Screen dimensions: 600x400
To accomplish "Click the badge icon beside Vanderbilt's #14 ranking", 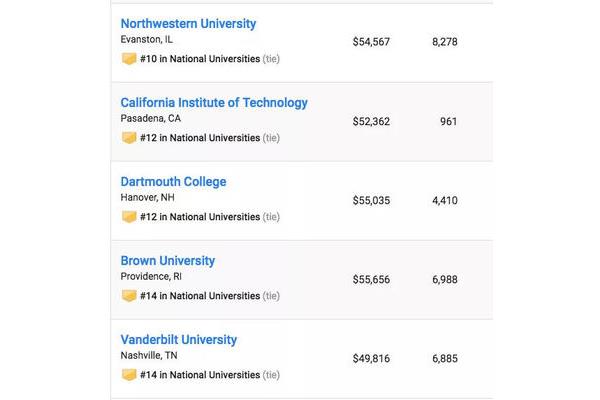I will pyautogui.click(x=129, y=375).
